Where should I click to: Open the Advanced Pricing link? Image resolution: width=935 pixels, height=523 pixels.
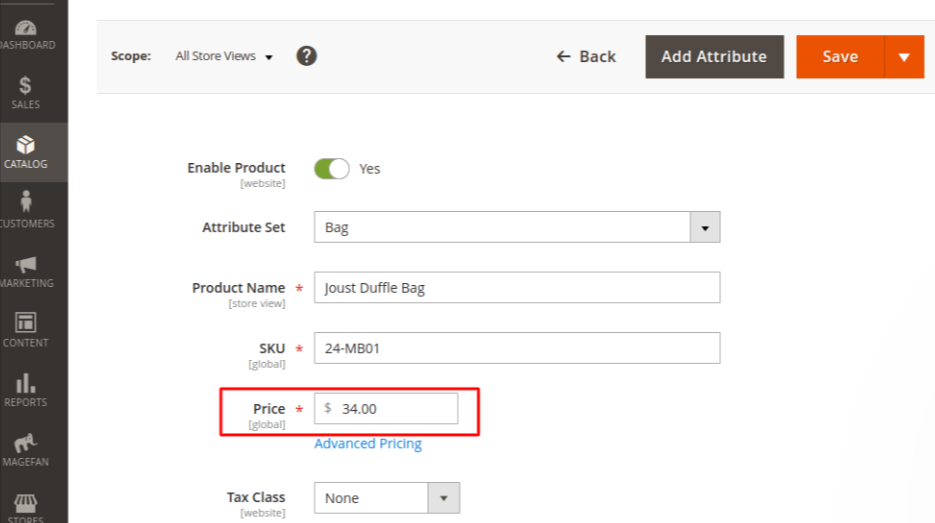(368, 444)
